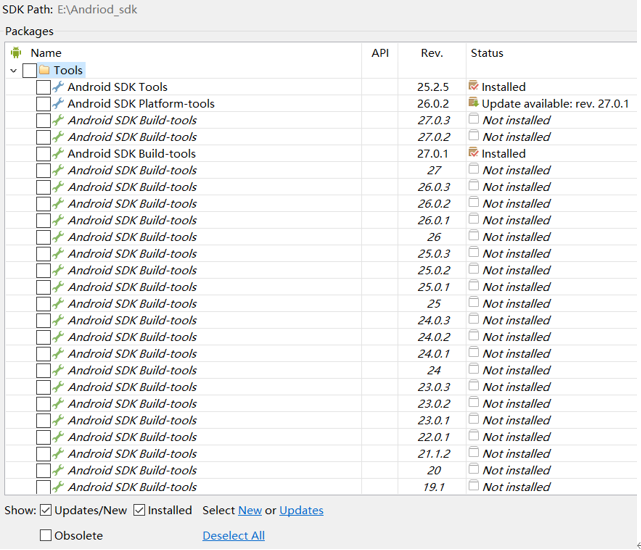Click update available icon for Platform-tools
This screenshot has width=641, height=550.
click(x=474, y=103)
